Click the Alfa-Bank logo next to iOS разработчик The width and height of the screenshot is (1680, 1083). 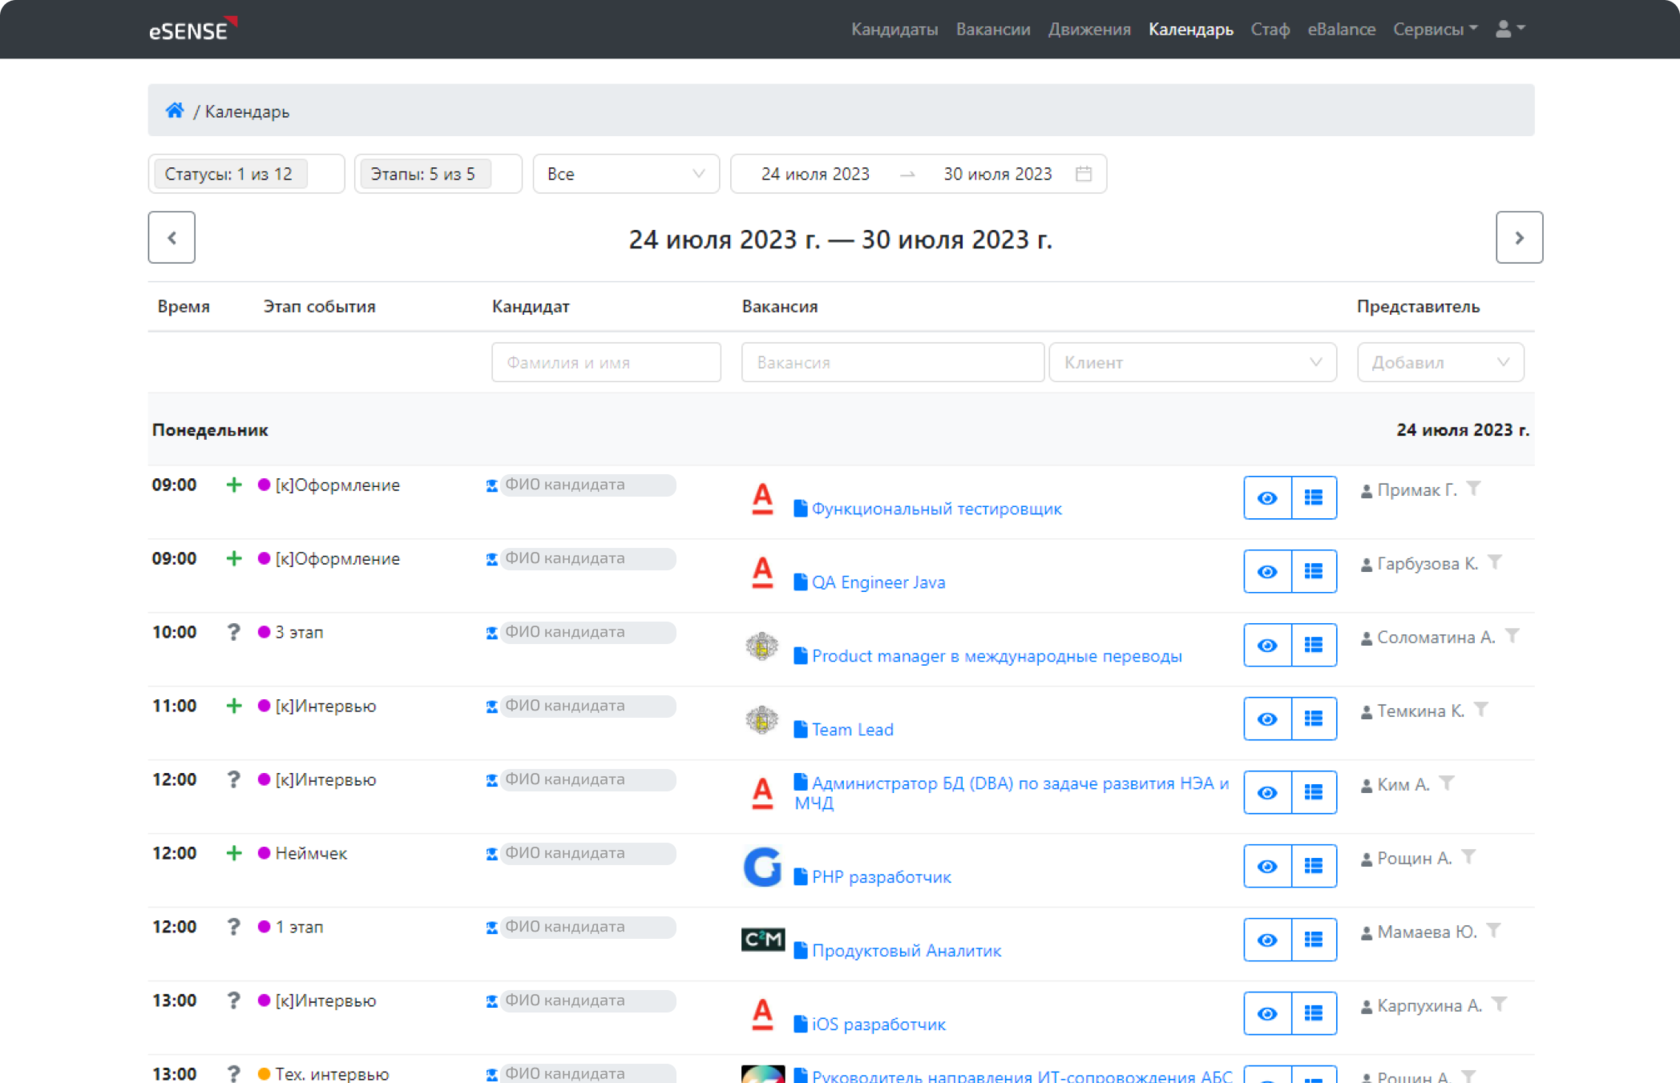coord(762,1014)
